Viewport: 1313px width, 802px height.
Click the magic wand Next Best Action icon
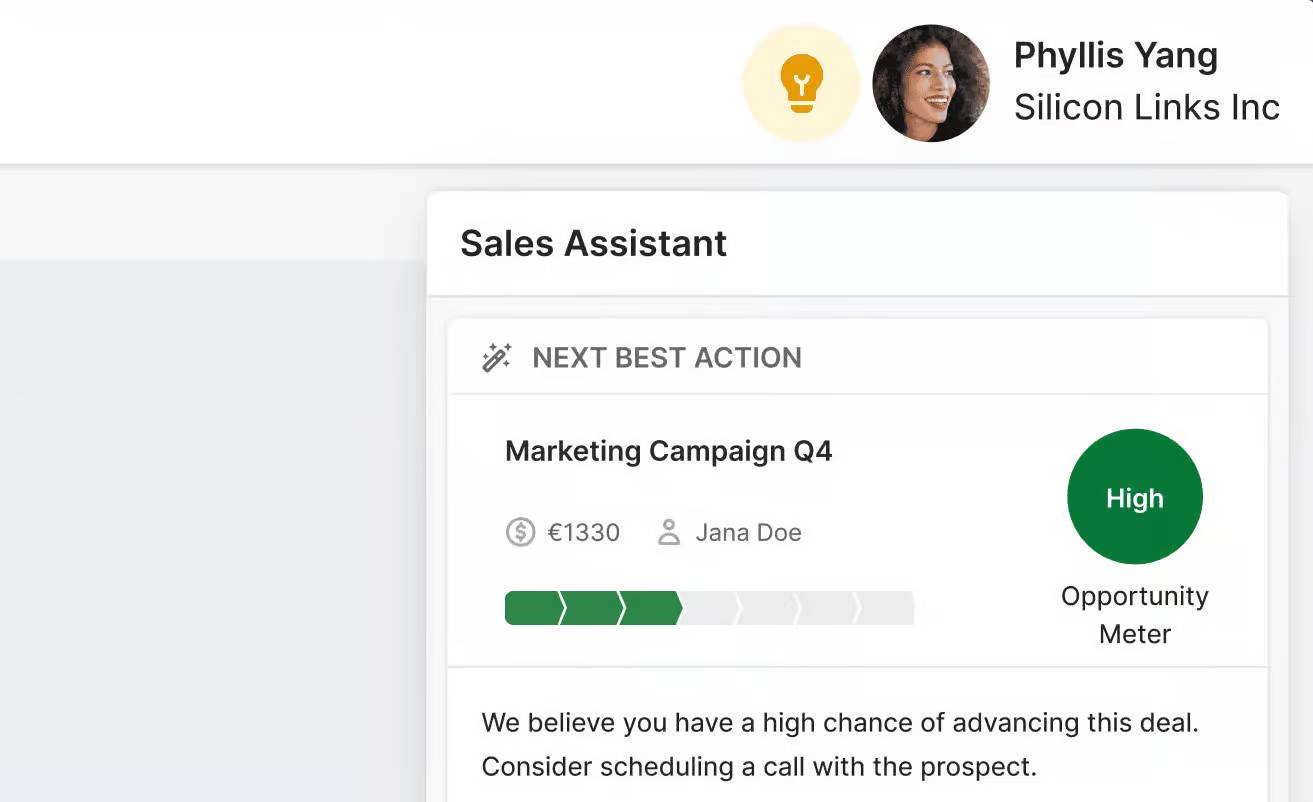tap(496, 357)
